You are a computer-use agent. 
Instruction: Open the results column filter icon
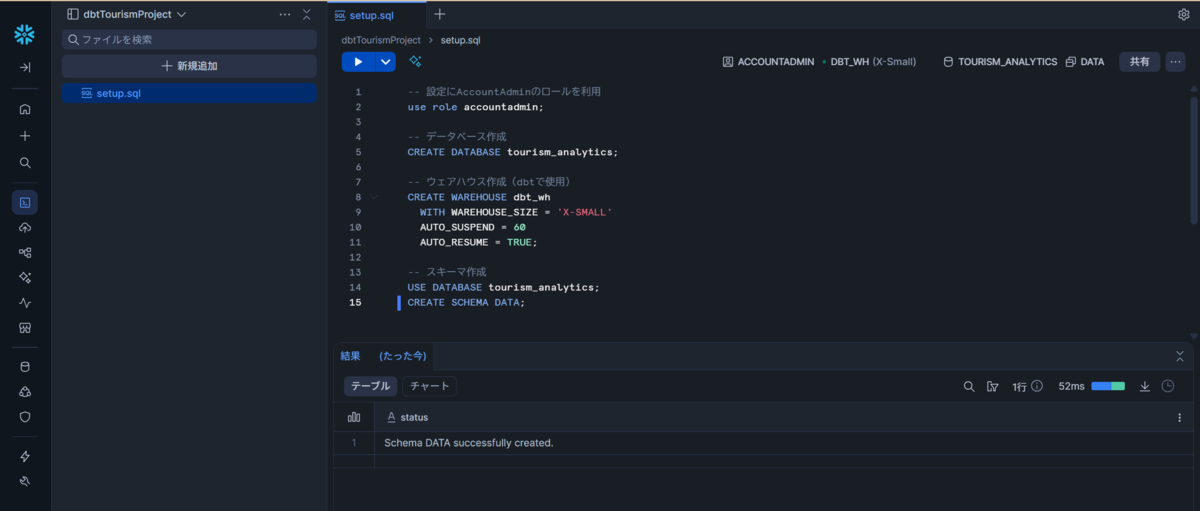[x=992, y=386]
